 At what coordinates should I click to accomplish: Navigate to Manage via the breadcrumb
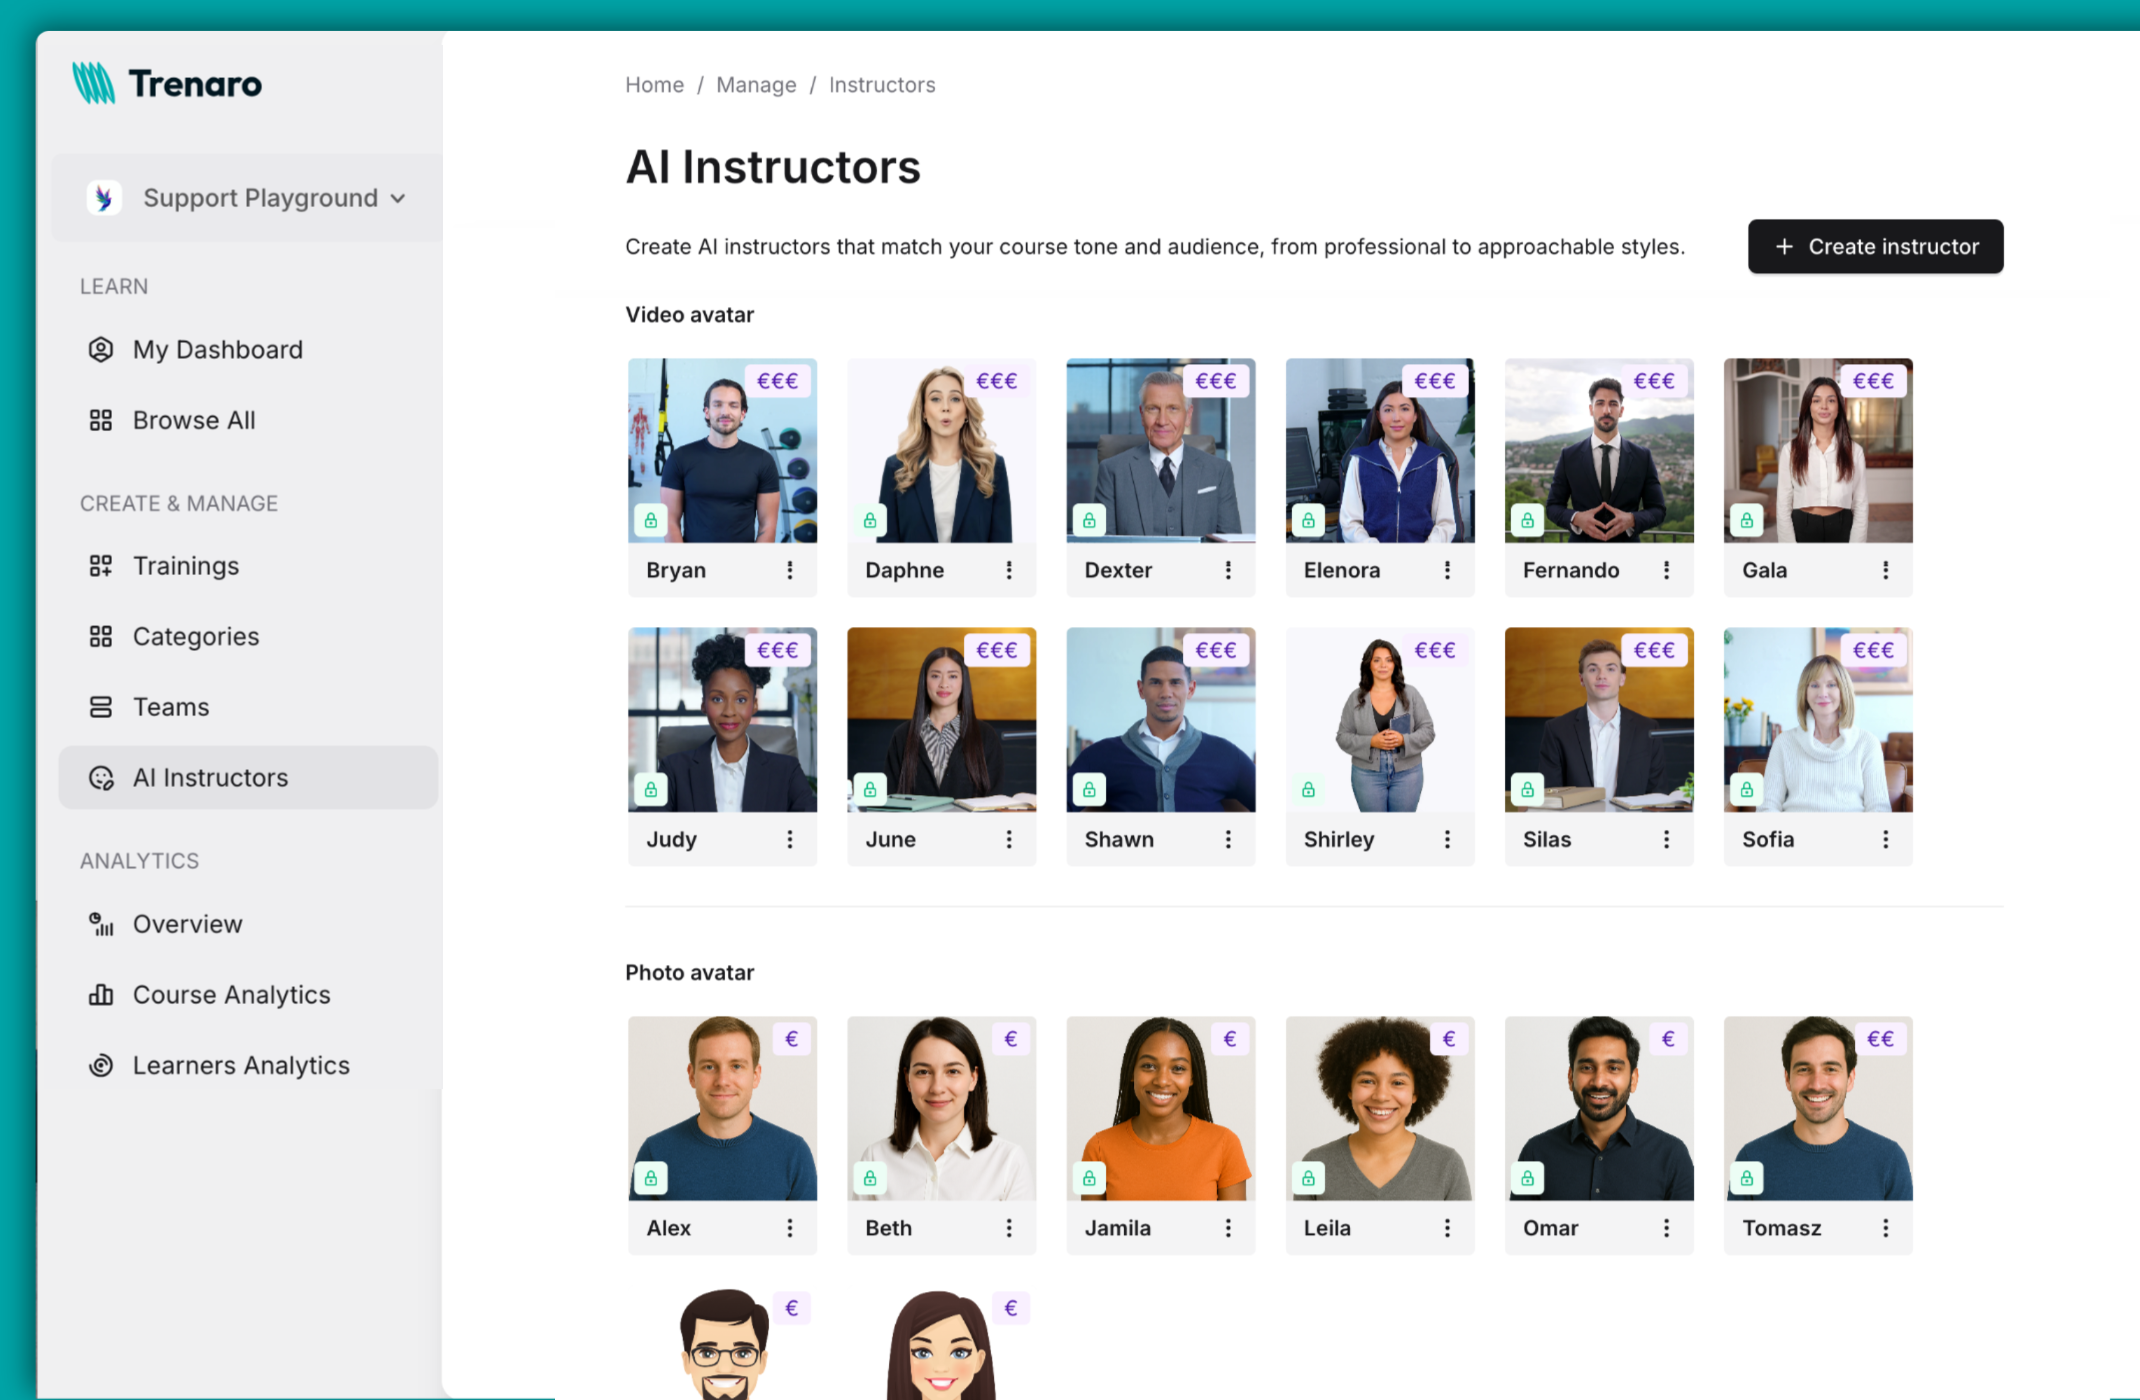[756, 84]
